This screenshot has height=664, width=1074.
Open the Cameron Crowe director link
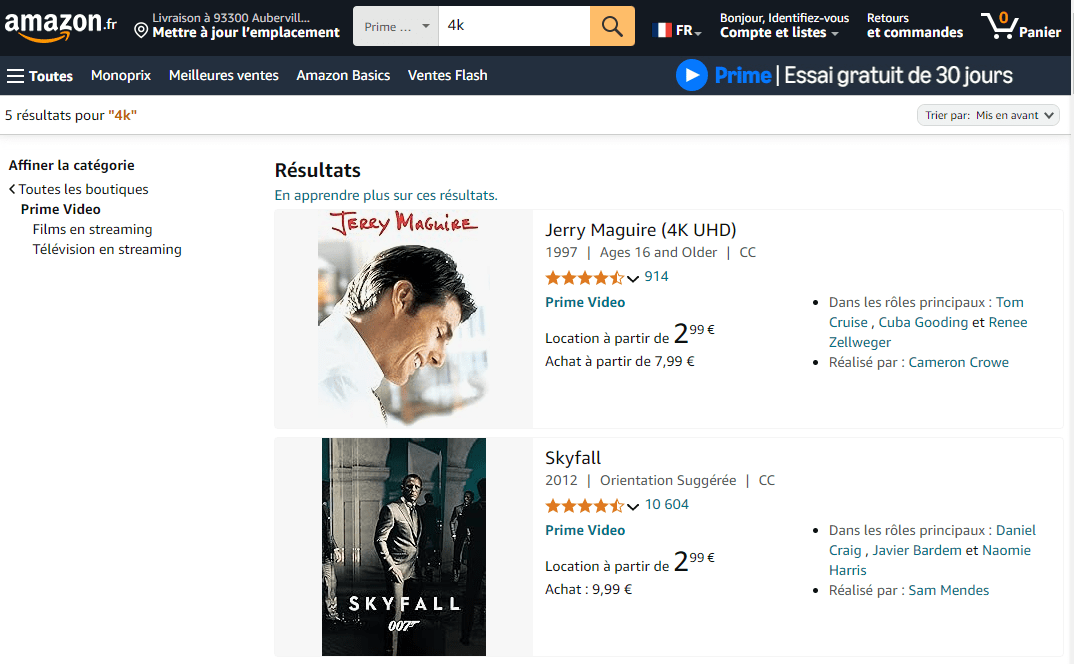[958, 362]
